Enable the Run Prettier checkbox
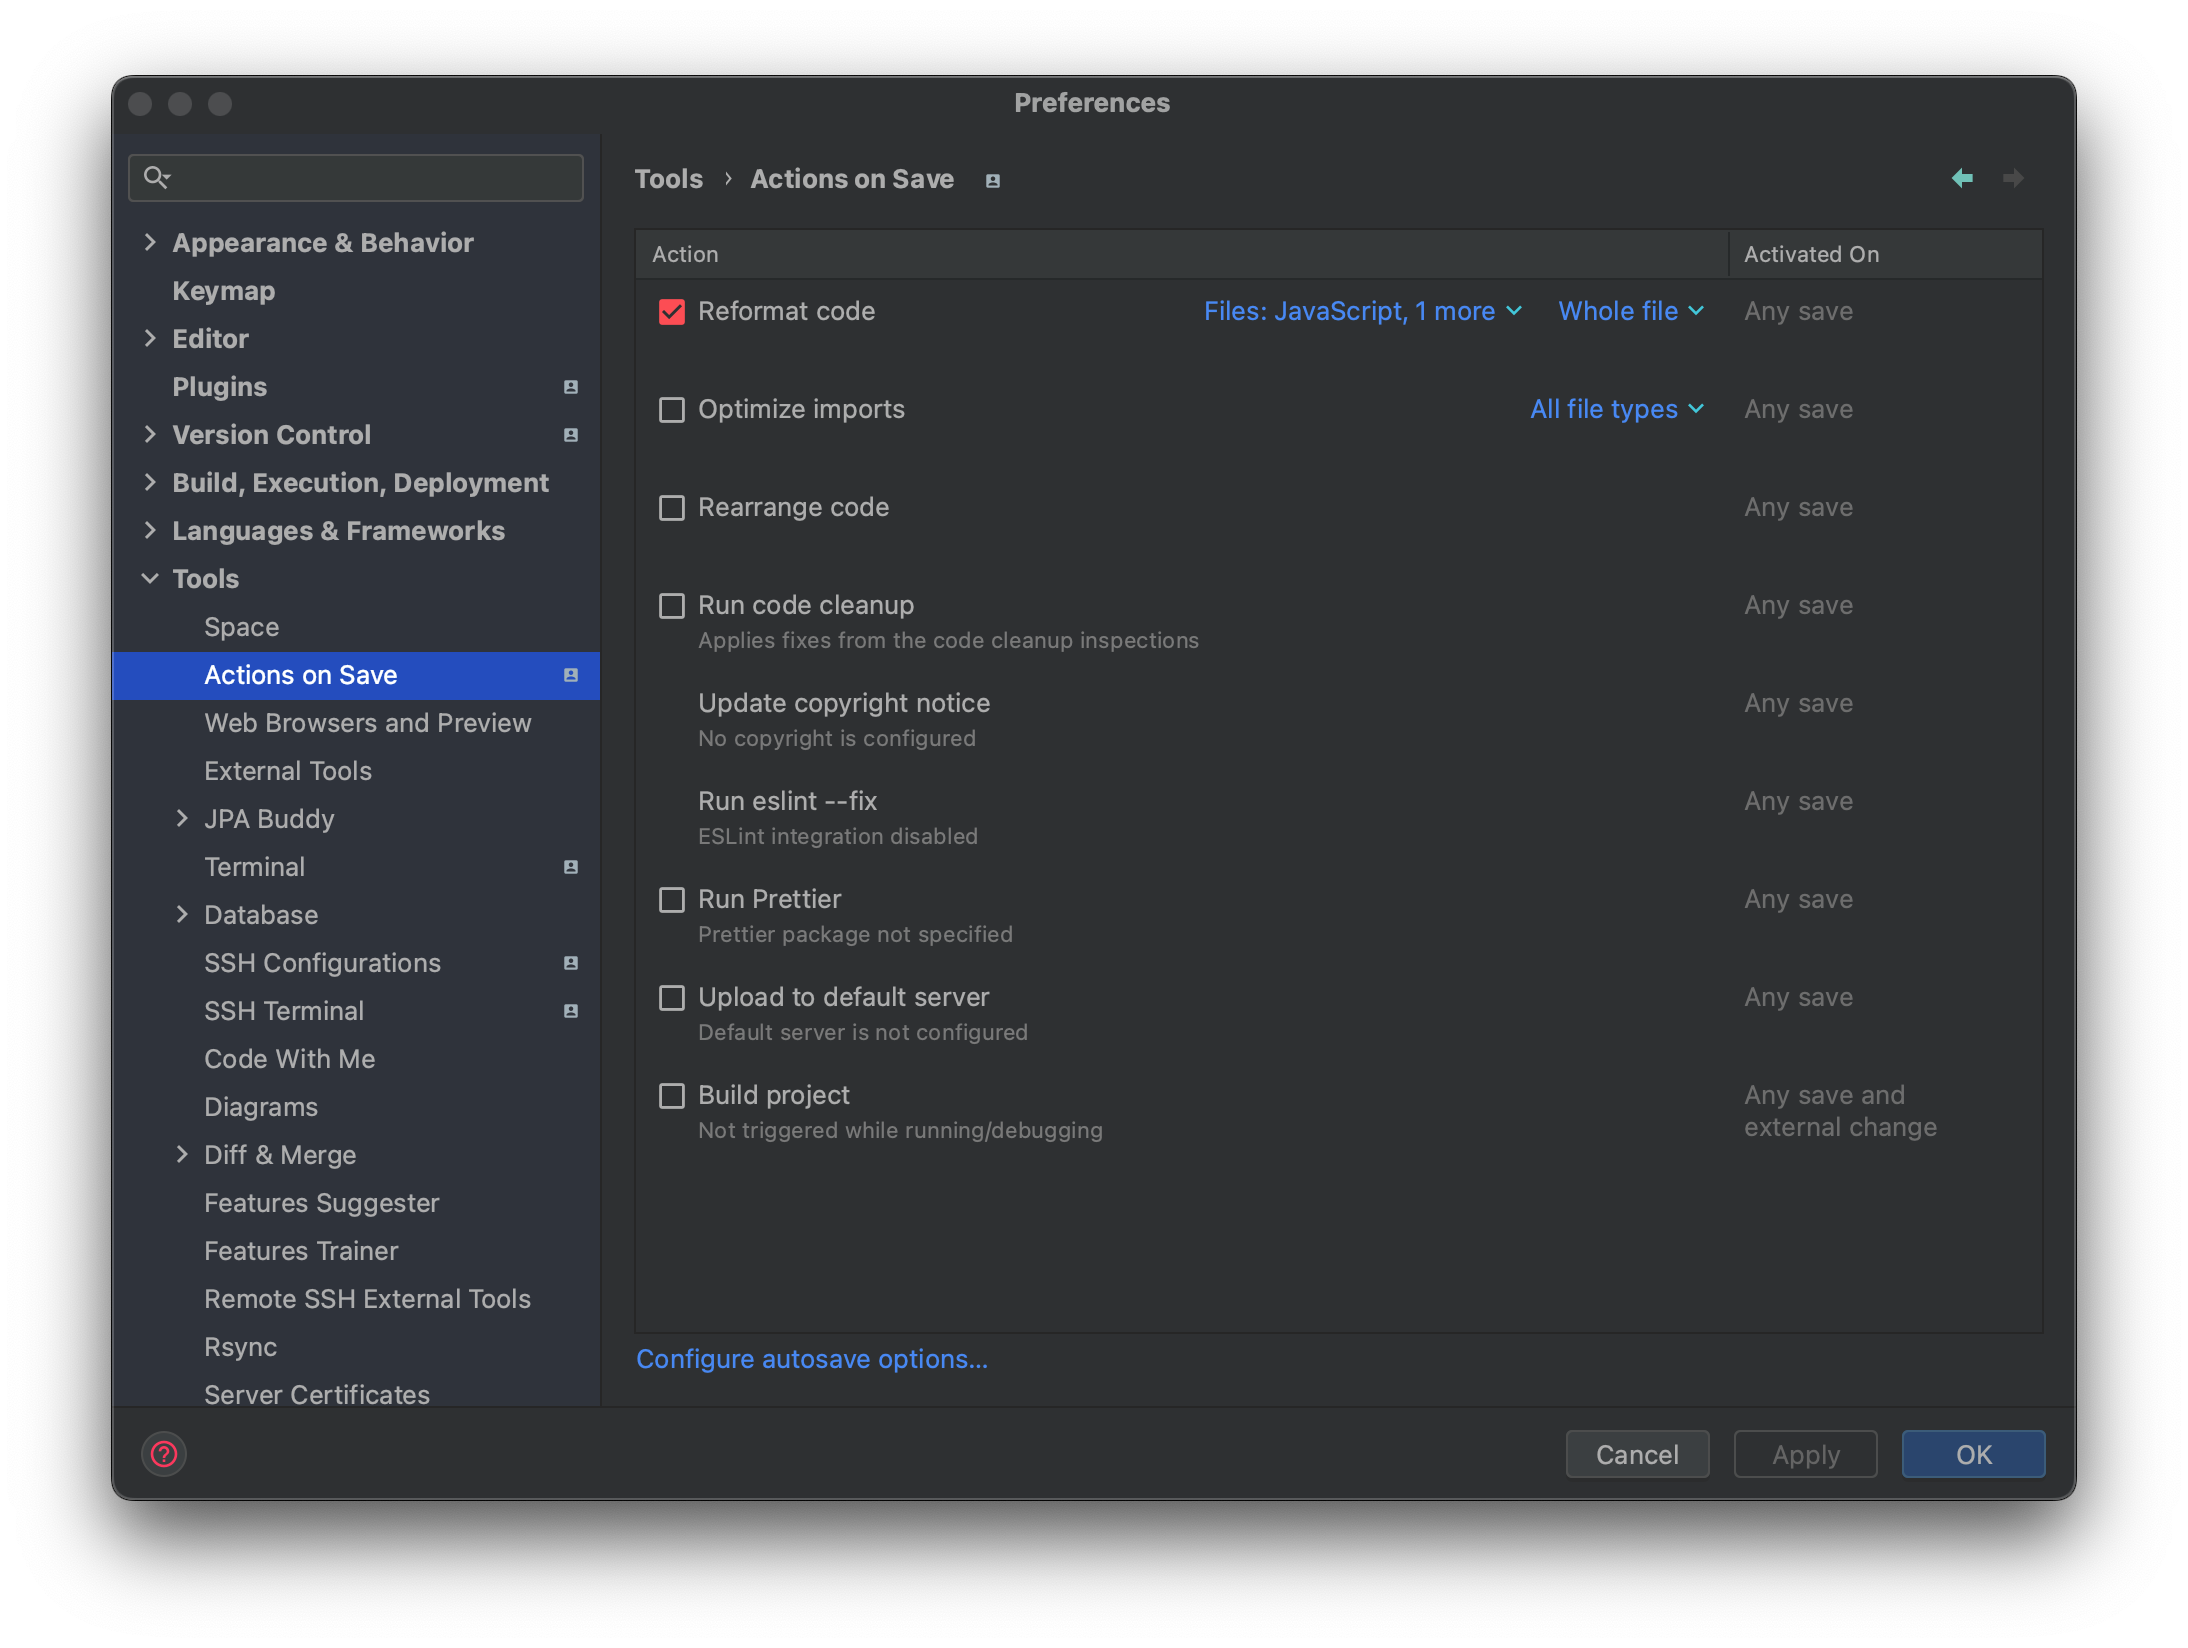 [672, 900]
